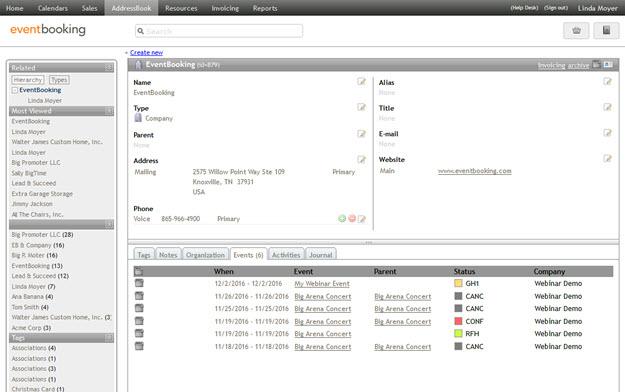Screen dimensions: 625x392
Task: Open the Reports menu
Action: [x=265, y=8]
